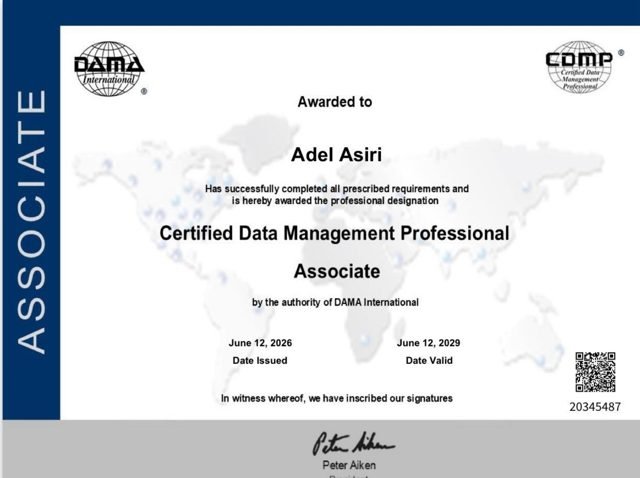The image size is (640, 478).
Task: Click the DAMA International globe logo
Action: click(109, 69)
